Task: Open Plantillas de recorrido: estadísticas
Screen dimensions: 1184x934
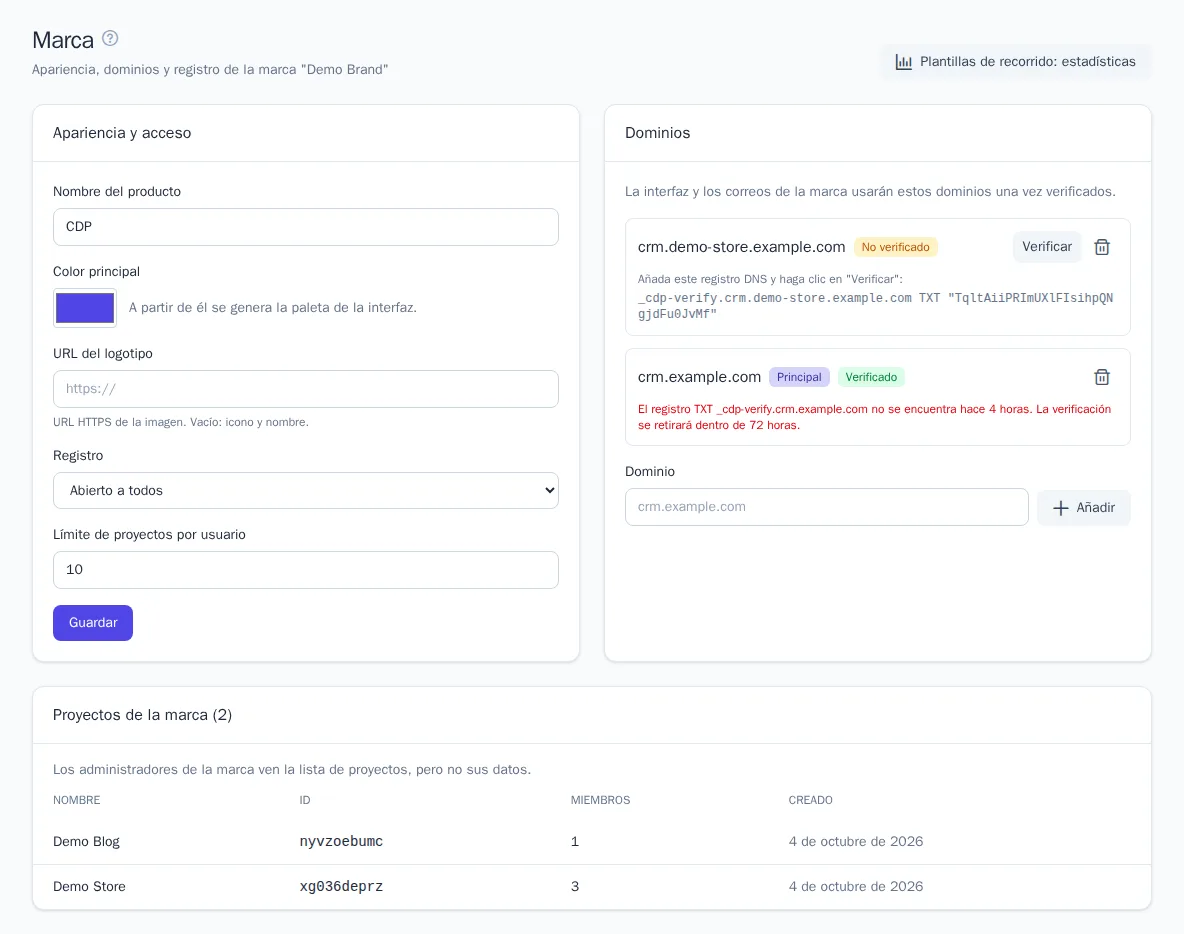Action: coord(1015,62)
